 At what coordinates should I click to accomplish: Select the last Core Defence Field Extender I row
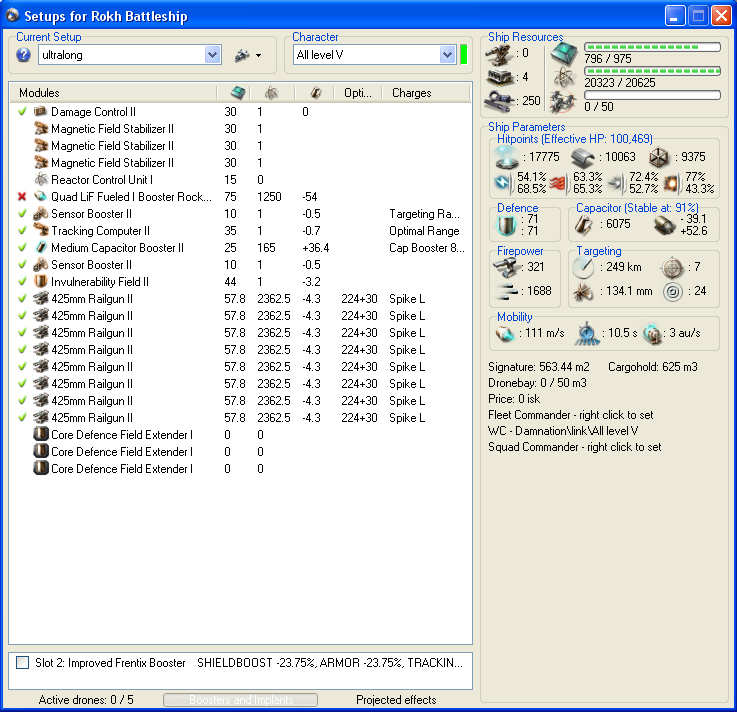240,469
